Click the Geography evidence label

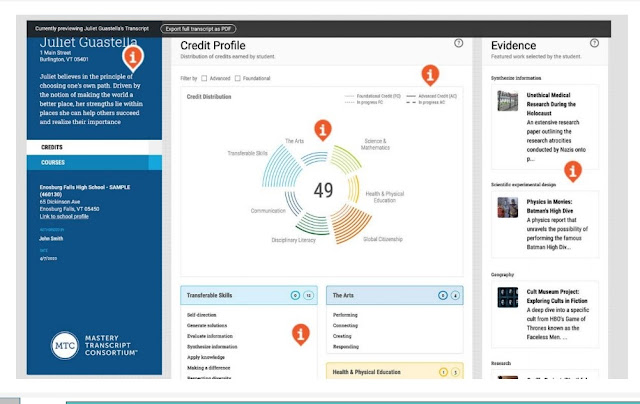pyautogui.click(x=502, y=275)
